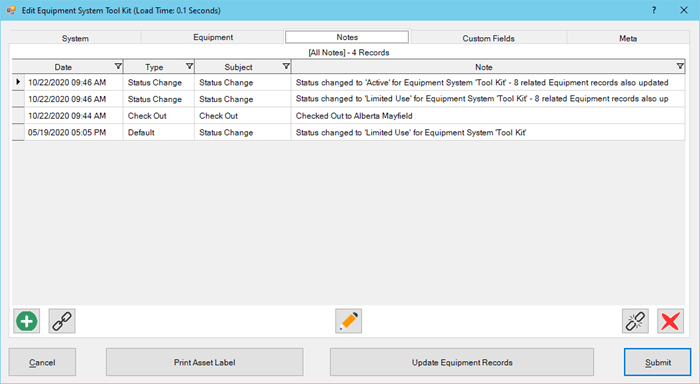The image size is (700, 384).
Task: Select row header of the Check Out note
Action: (x=18, y=116)
